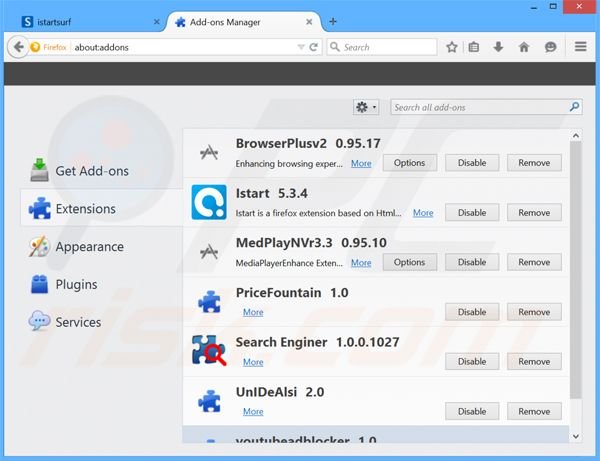Image resolution: width=600 pixels, height=461 pixels.
Task: Click the extensions list scroll up arrow
Action: click(x=576, y=135)
